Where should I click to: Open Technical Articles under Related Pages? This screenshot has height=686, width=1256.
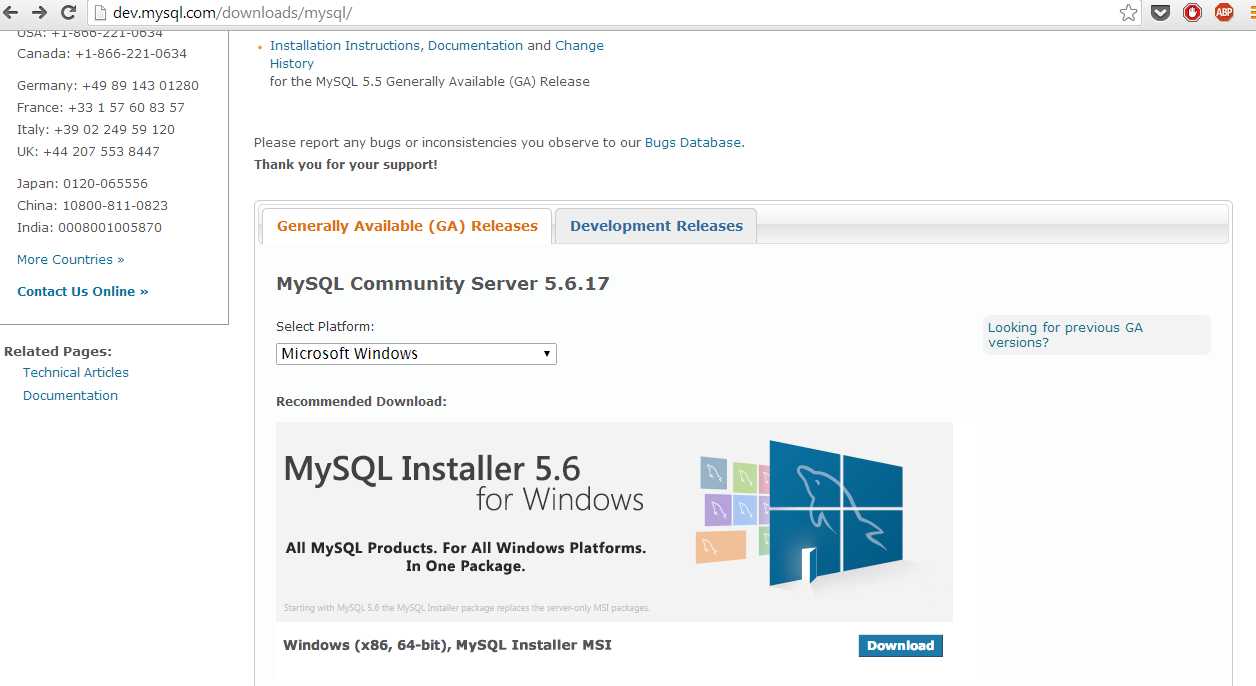click(76, 373)
